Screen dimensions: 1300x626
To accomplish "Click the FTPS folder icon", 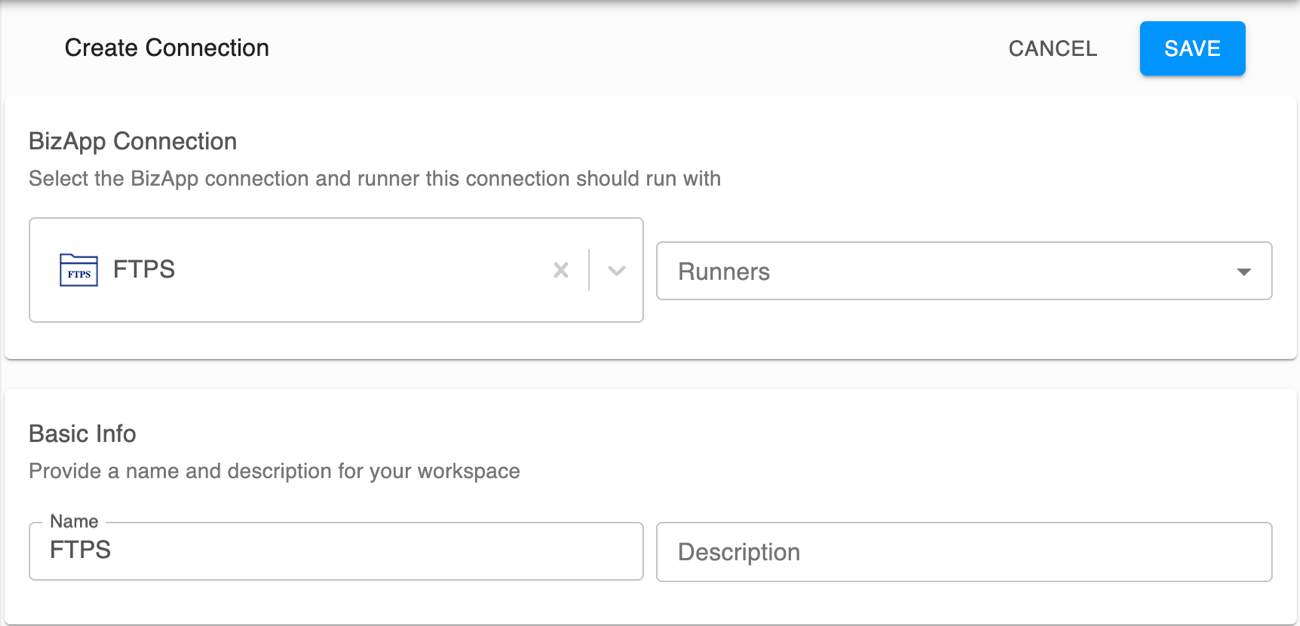I will click(x=79, y=270).
